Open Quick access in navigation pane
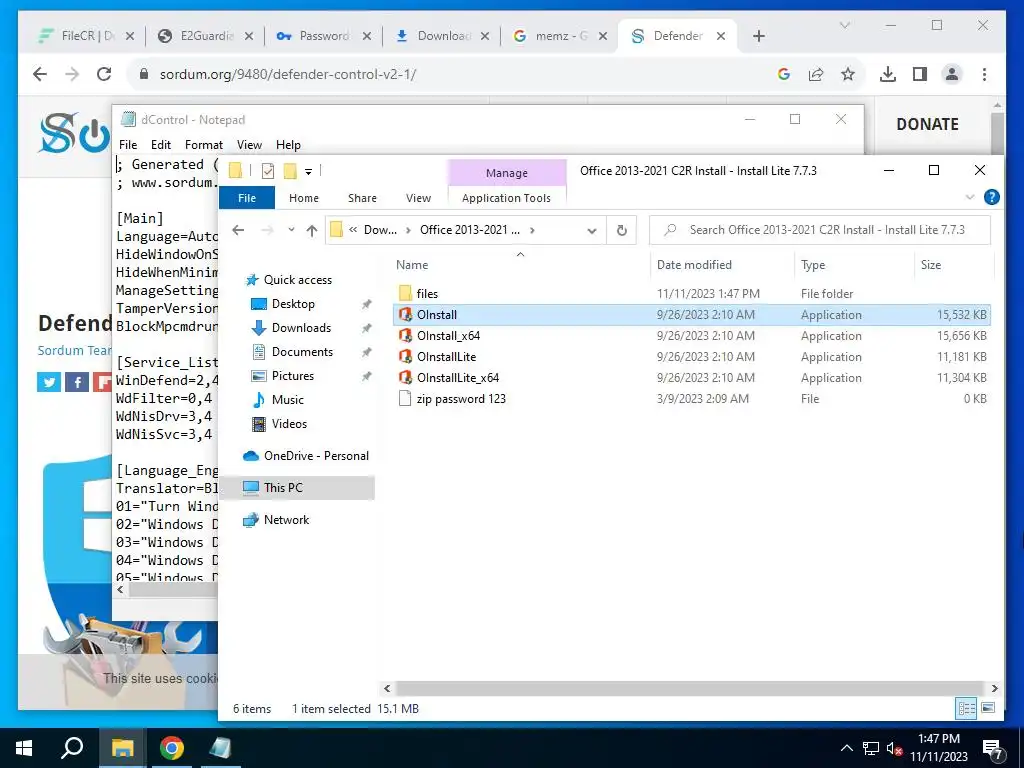Image resolution: width=1024 pixels, height=768 pixels. click(297, 280)
